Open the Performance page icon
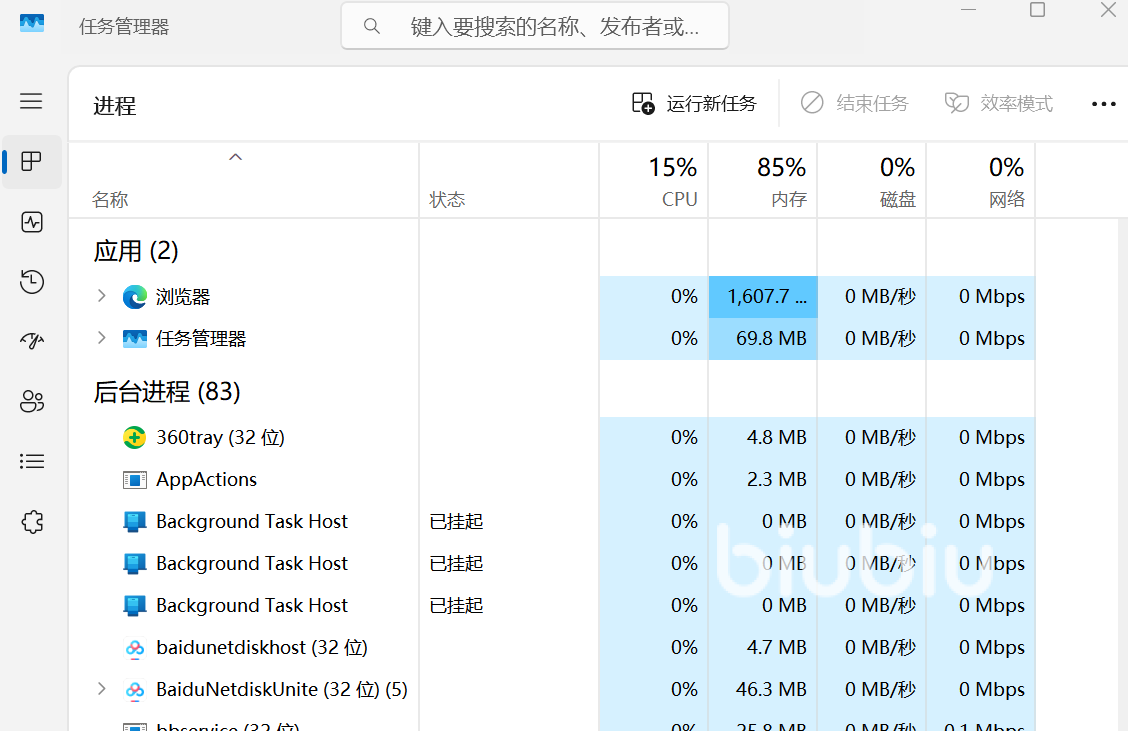The height and width of the screenshot is (731, 1128). [32, 222]
